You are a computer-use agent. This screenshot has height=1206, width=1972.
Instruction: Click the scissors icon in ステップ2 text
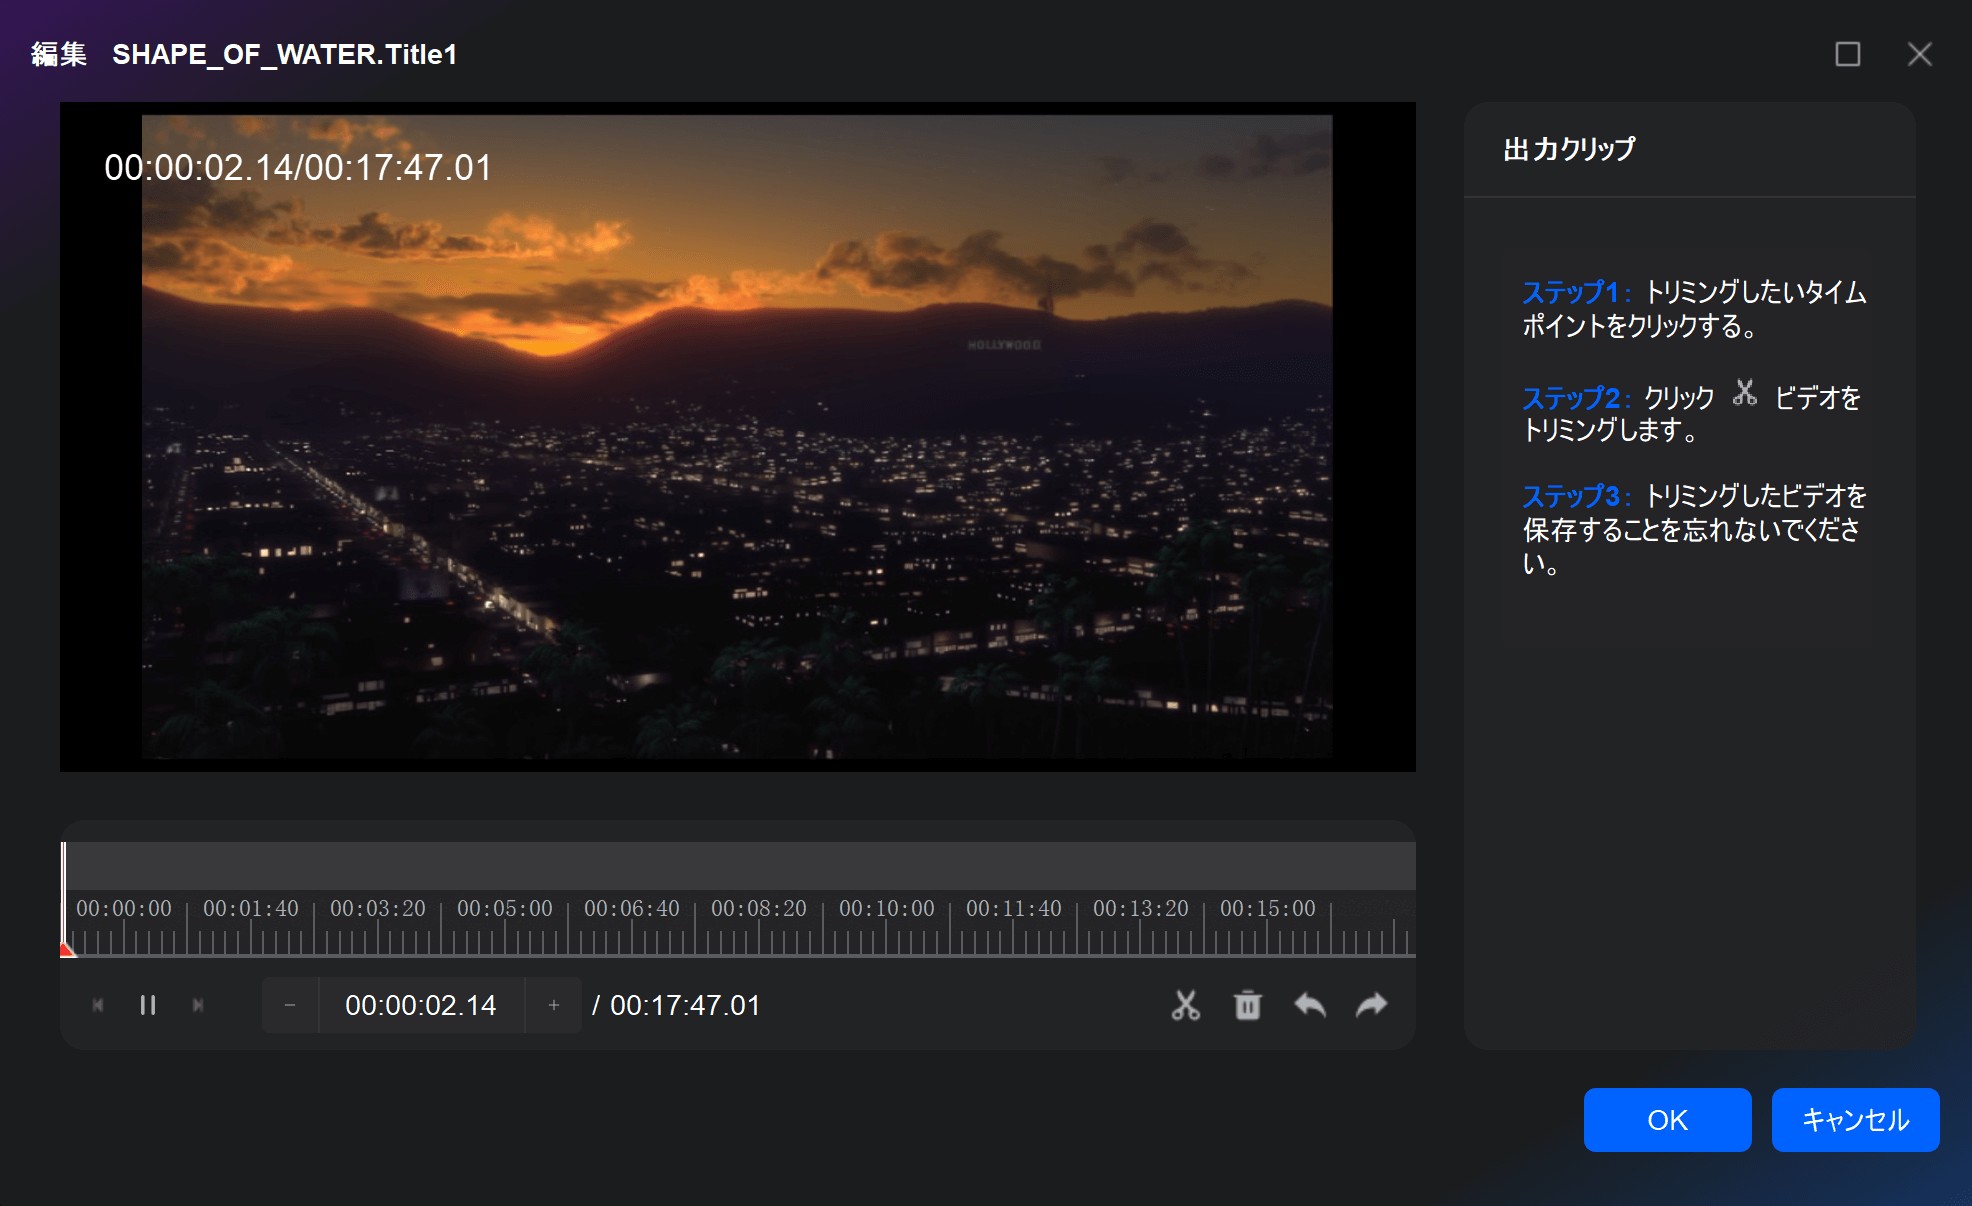tap(1745, 393)
